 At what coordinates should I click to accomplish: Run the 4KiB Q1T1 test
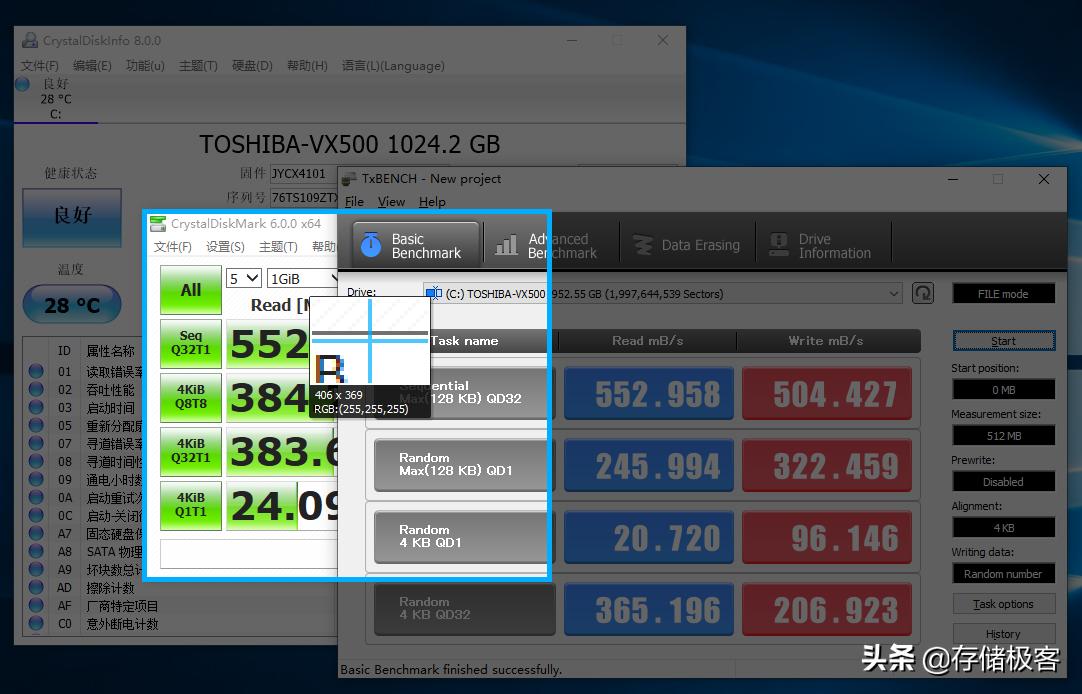tap(191, 505)
